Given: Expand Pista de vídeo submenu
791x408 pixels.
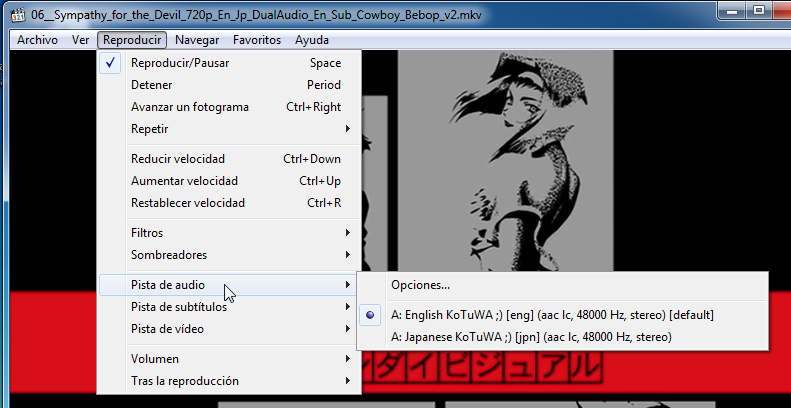Looking at the screenshot, I should (x=230, y=329).
